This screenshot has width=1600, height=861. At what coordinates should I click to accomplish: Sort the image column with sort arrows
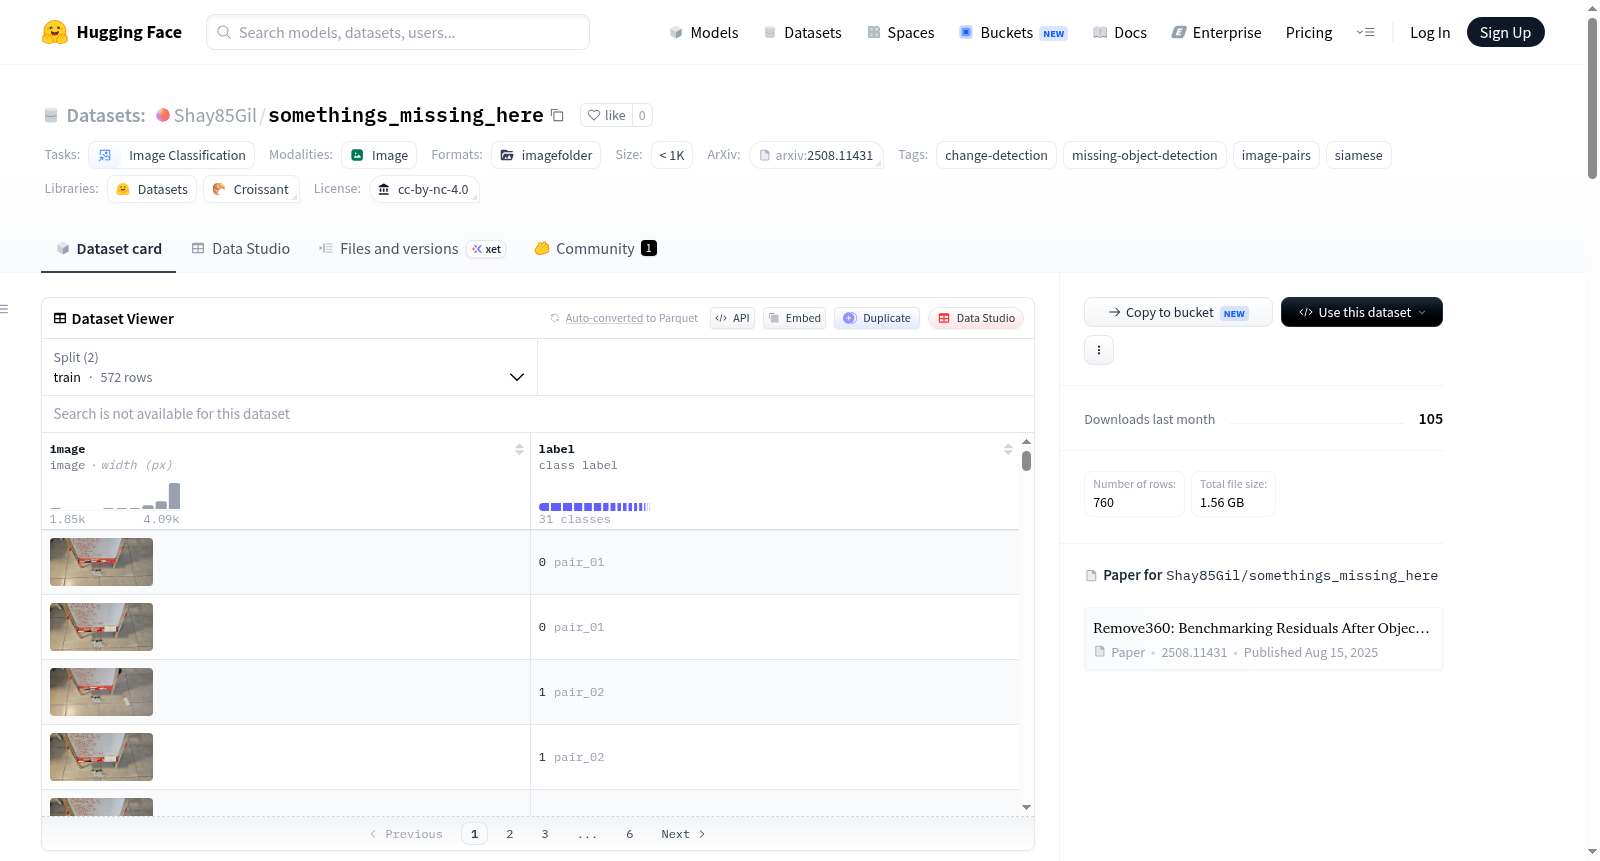point(519,449)
